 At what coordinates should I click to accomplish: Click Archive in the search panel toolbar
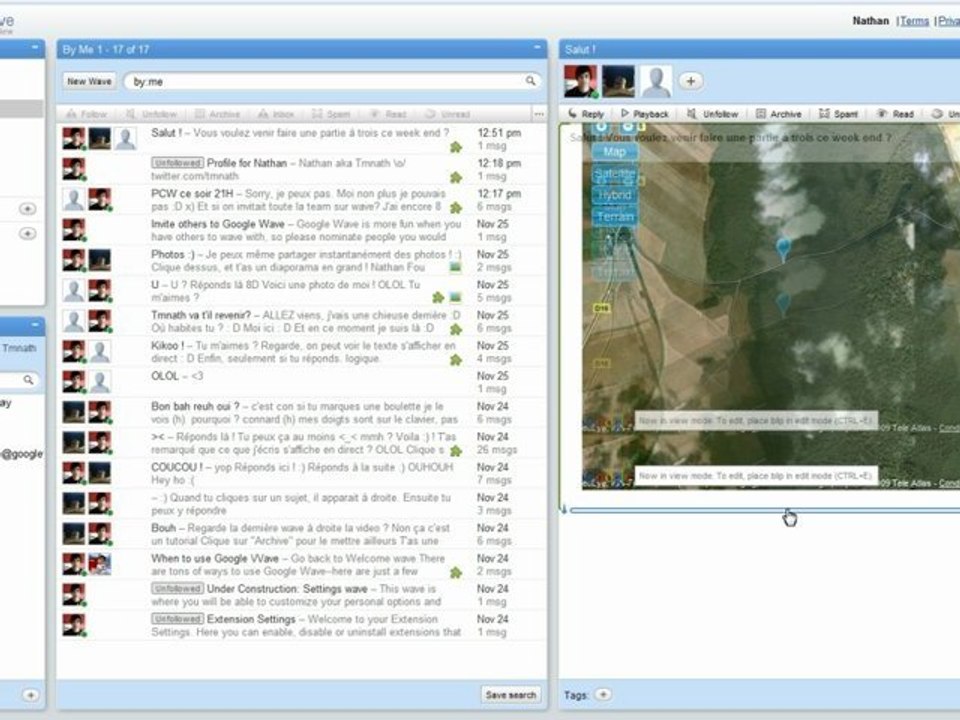pos(217,114)
